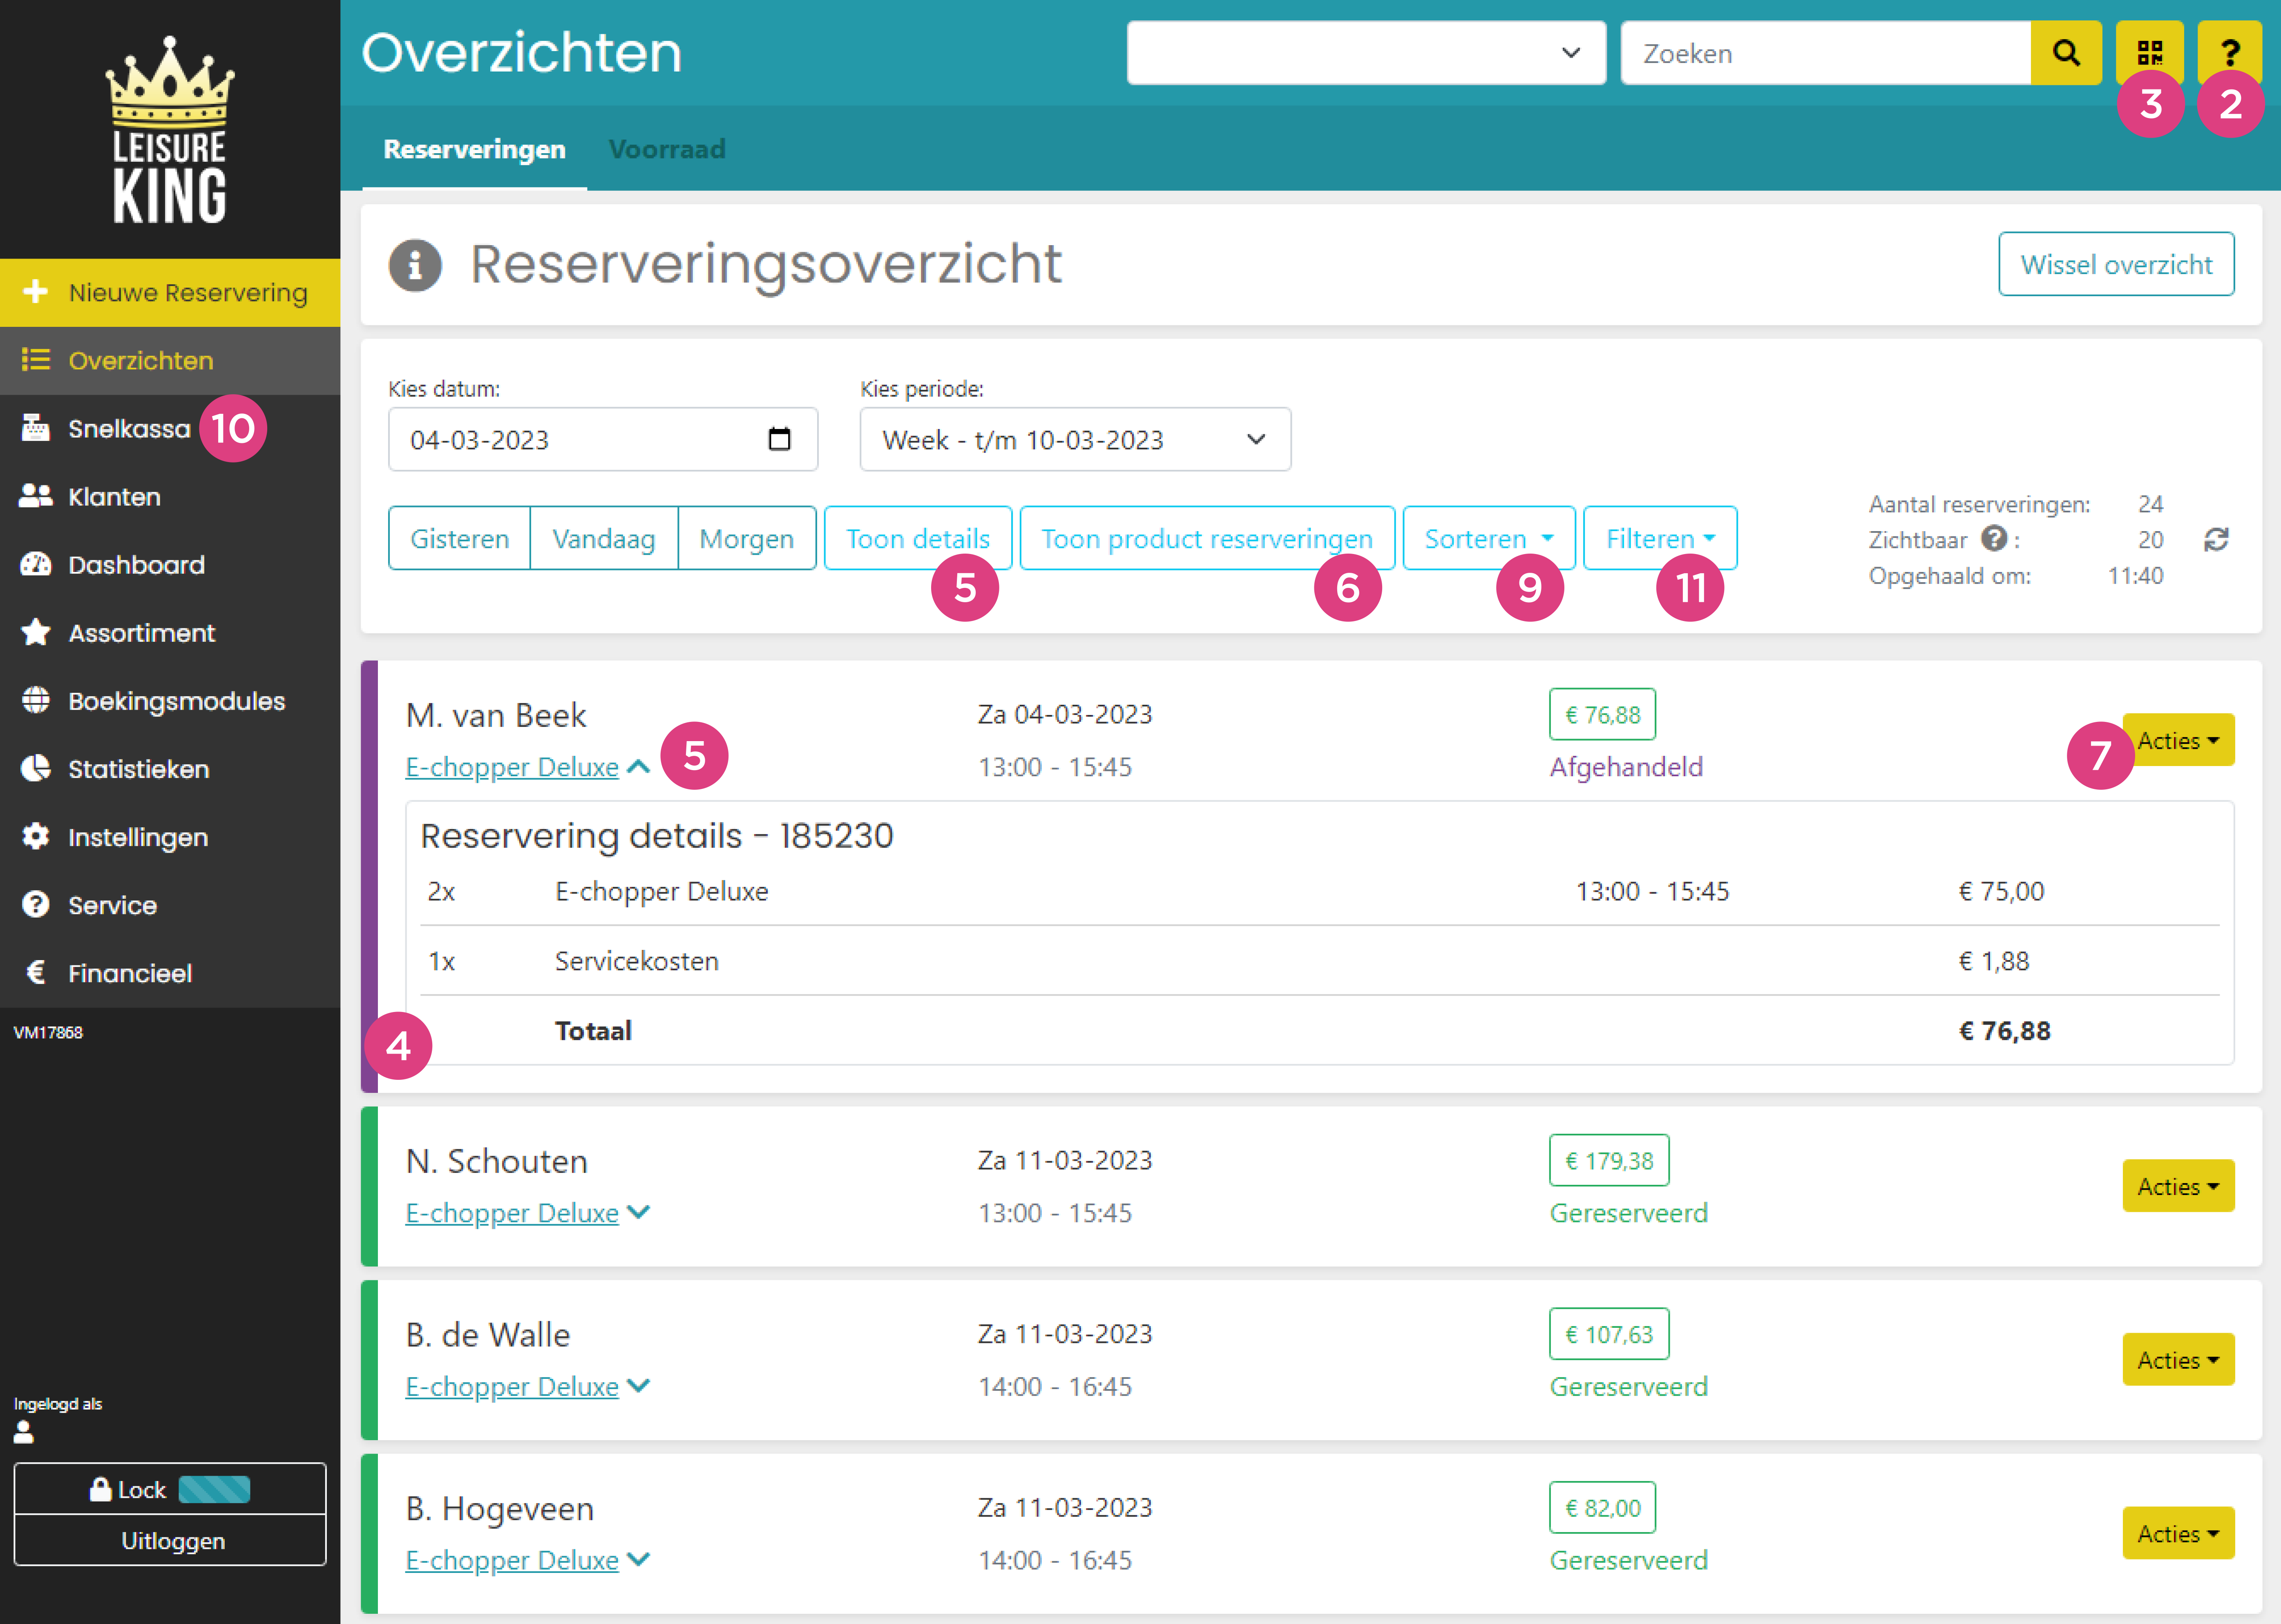
Task: Open the Kies periode week dropdown
Action: tap(1075, 439)
